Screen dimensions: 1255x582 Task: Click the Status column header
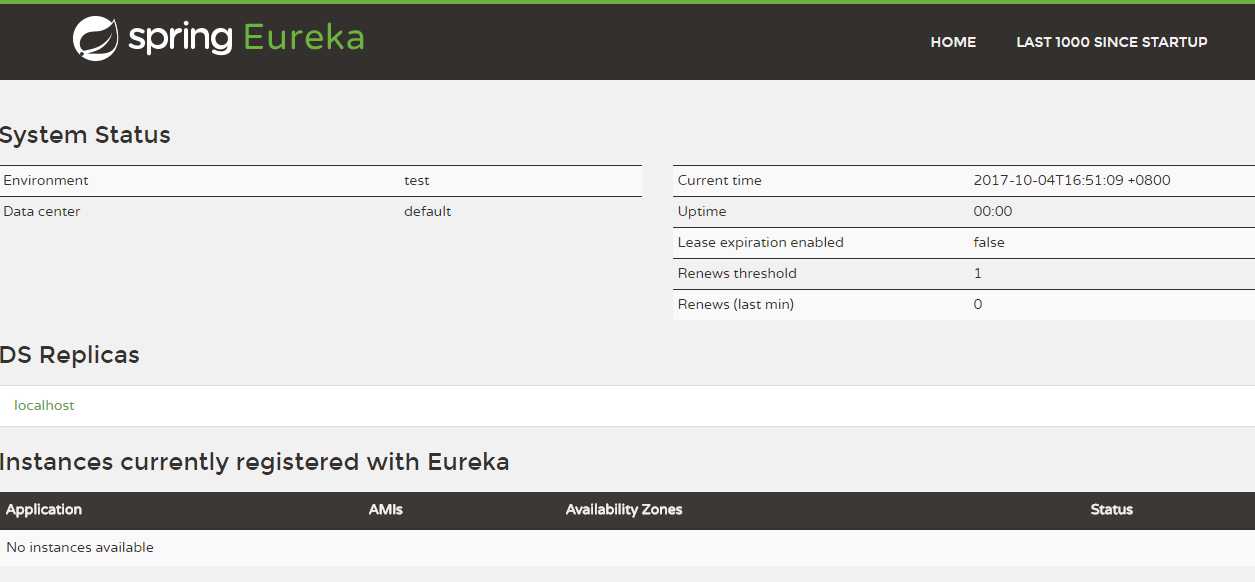(1112, 509)
